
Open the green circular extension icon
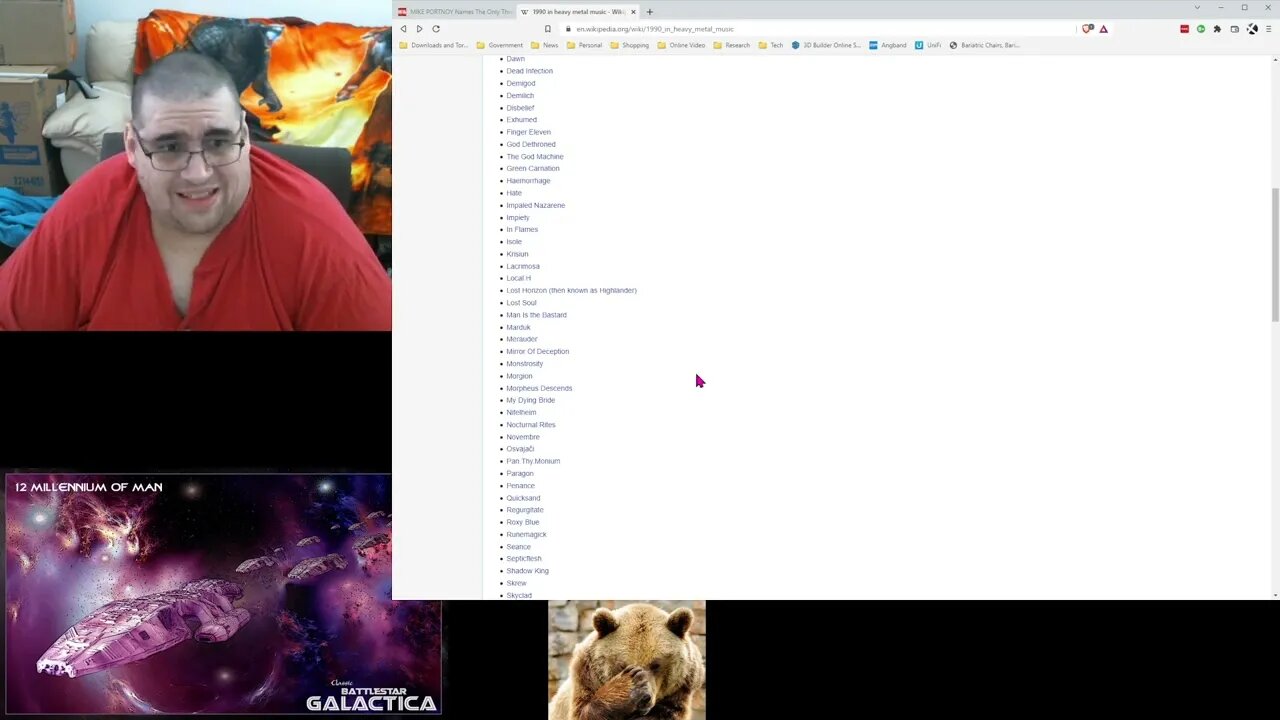coord(1201,29)
